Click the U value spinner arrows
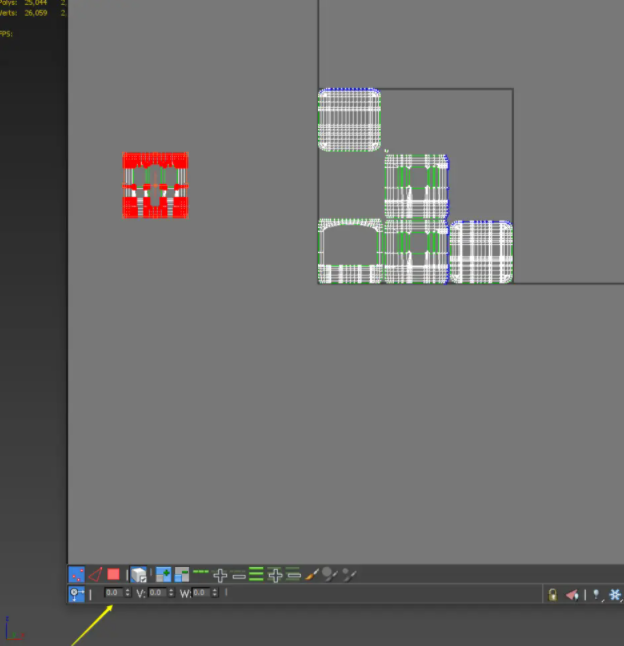624x646 pixels. [127, 593]
